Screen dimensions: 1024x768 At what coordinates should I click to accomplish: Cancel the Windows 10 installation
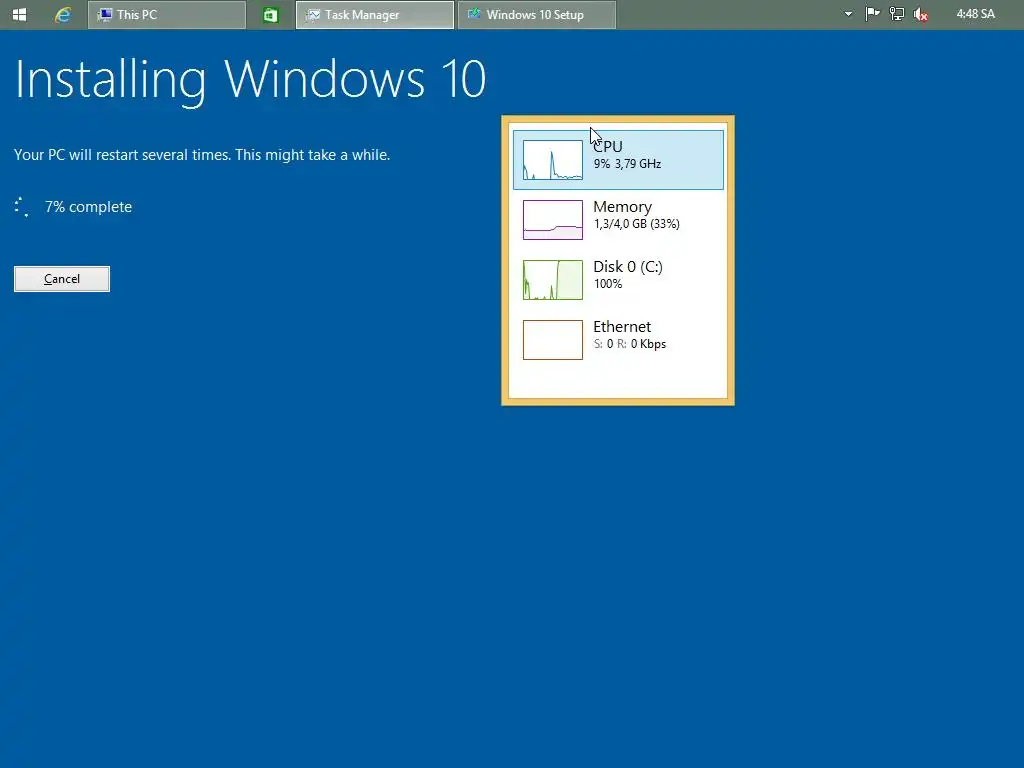pyautogui.click(x=62, y=279)
